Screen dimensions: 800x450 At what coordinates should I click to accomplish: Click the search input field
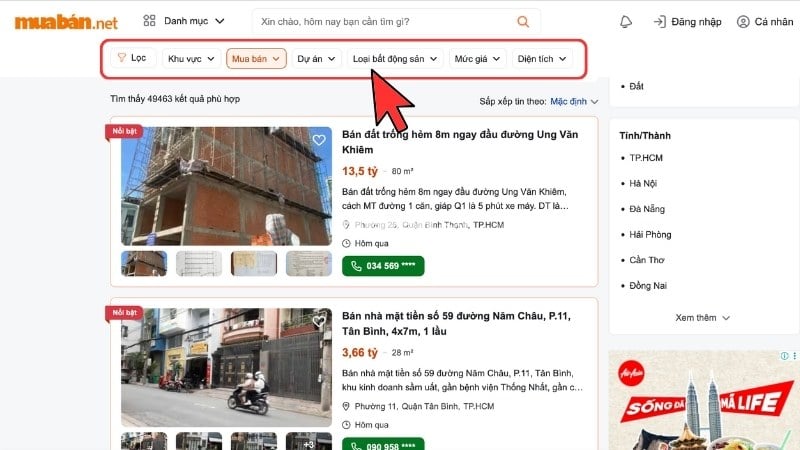click(x=380, y=21)
